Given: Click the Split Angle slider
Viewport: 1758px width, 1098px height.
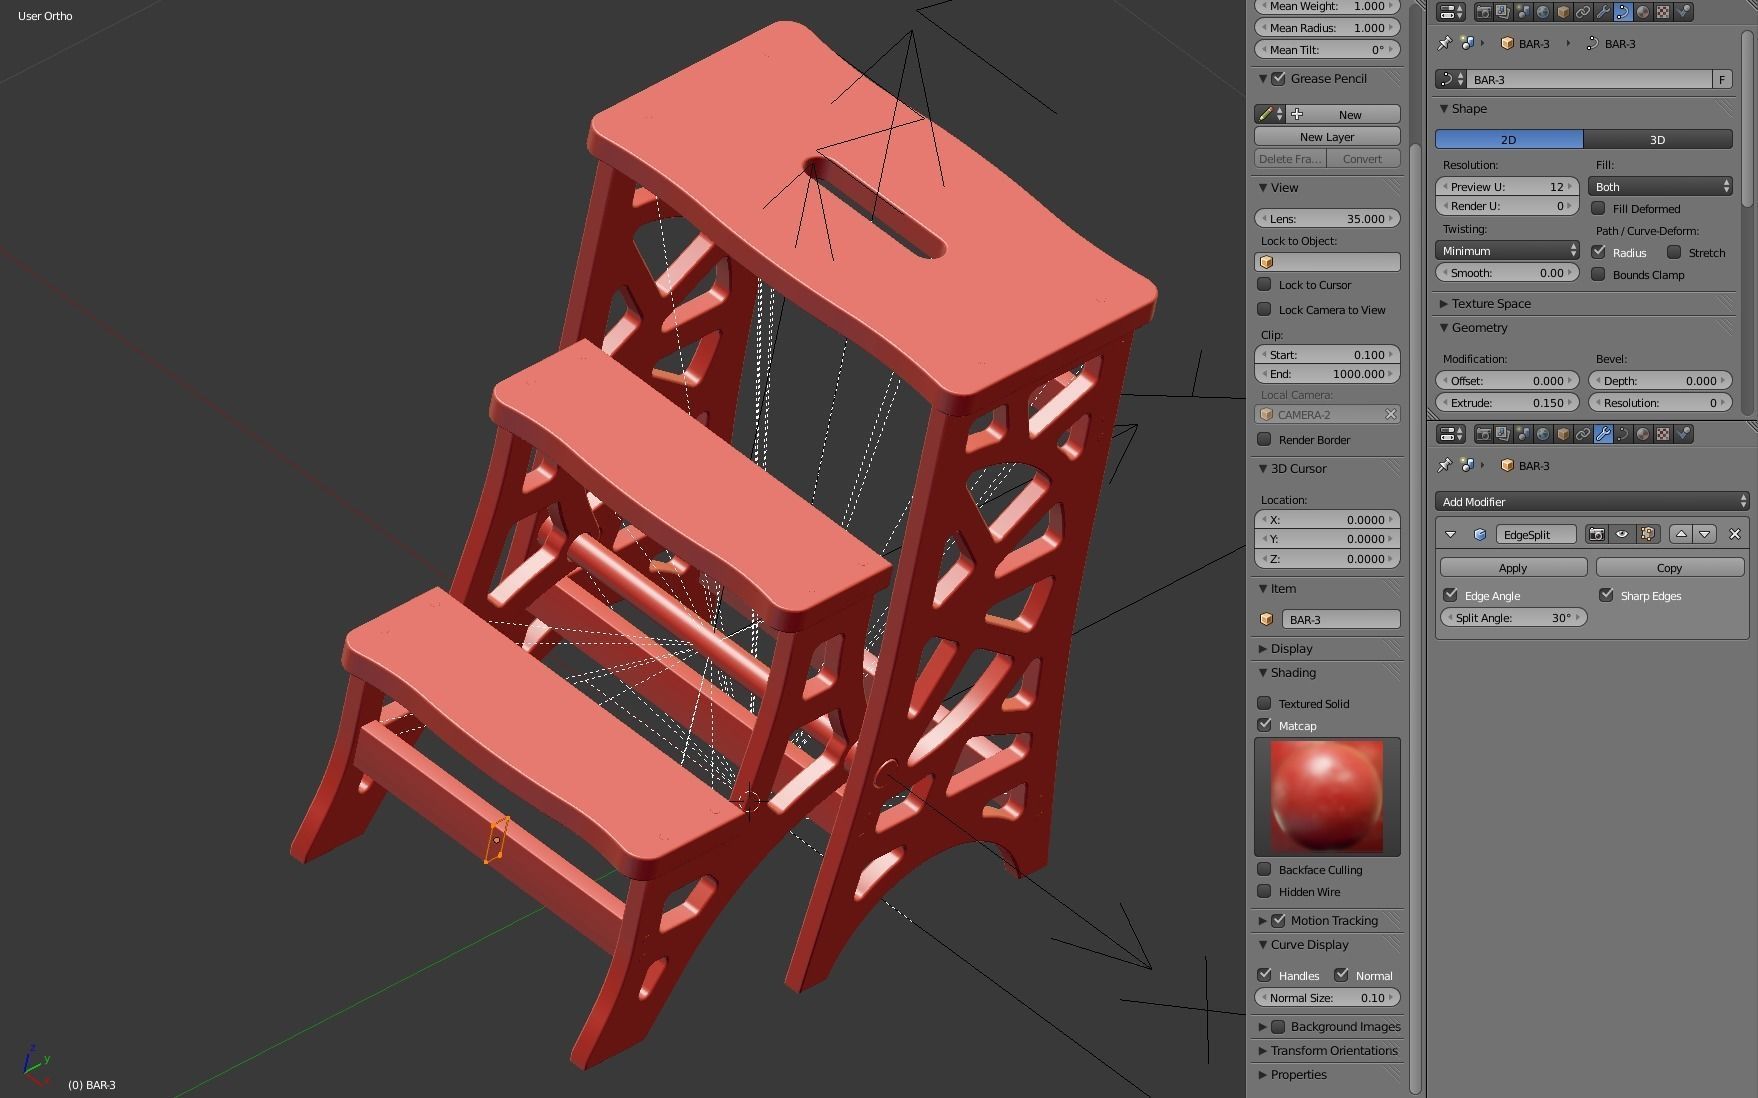Looking at the screenshot, I should [x=1513, y=617].
